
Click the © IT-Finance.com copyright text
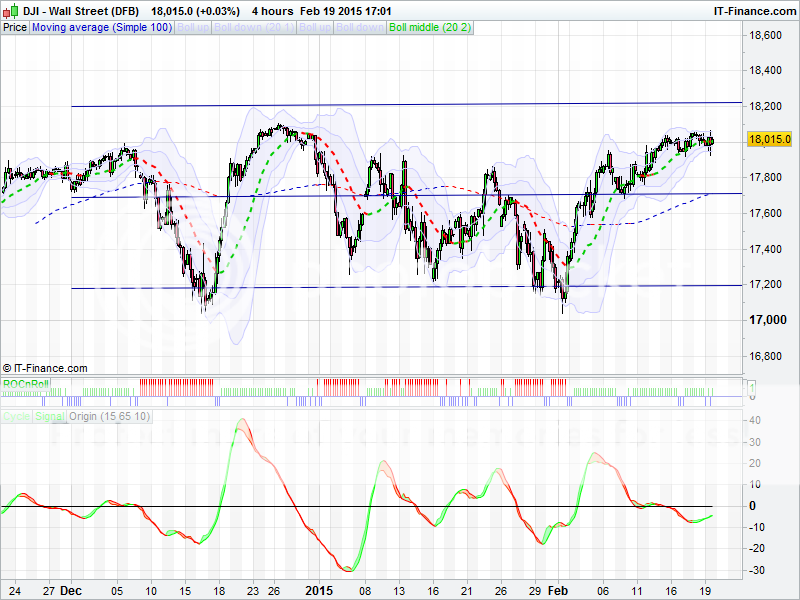[x=45, y=368]
